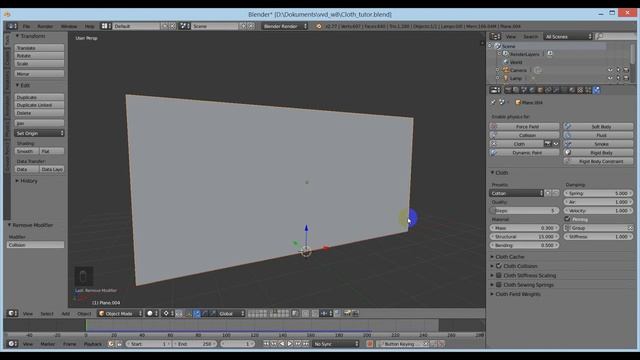The height and width of the screenshot is (360, 640).
Task: Open the Blender Render engine dropdown
Action: (284, 26)
